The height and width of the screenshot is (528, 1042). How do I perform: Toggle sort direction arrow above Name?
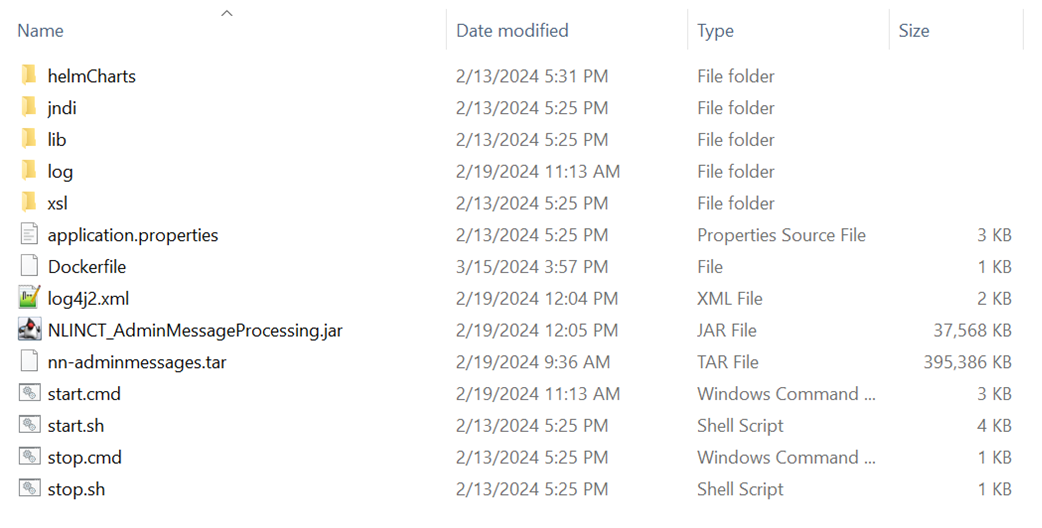pyautogui.click(x=227, y=13)
